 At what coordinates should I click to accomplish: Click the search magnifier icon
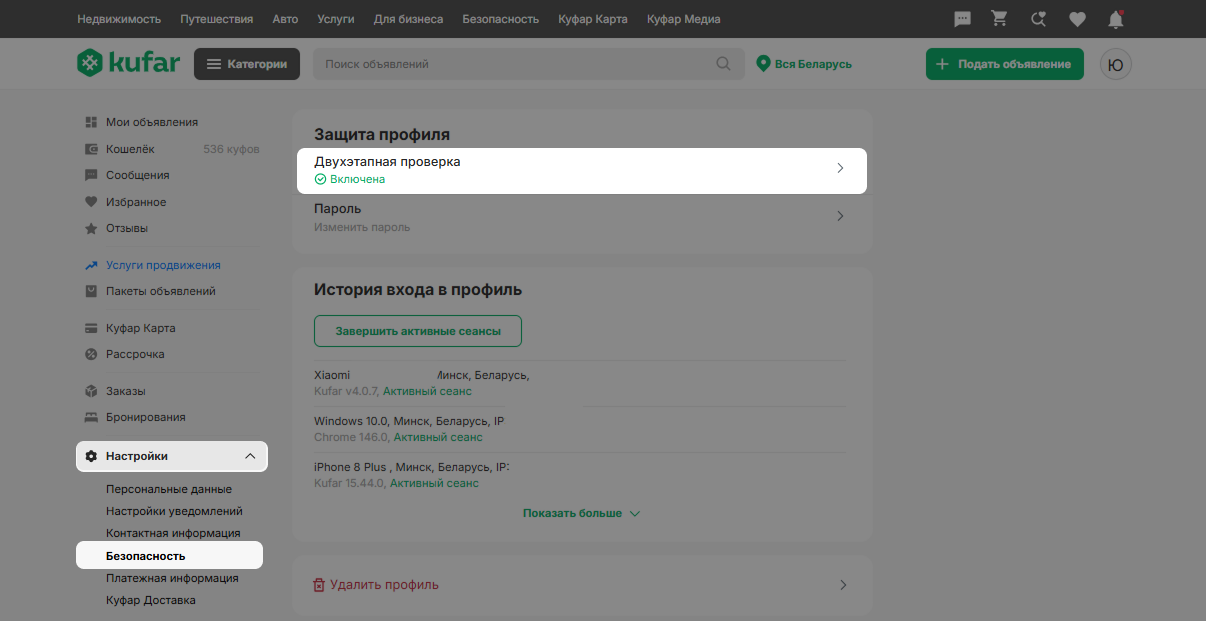click(723, 64)
